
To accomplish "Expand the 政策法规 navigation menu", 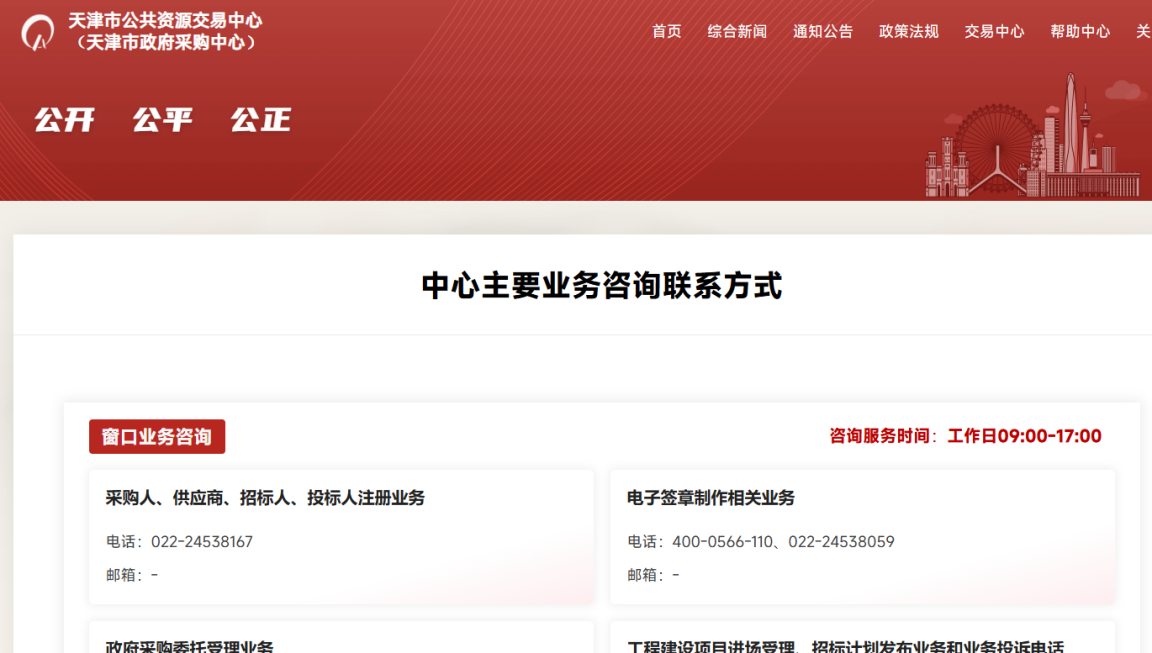I will coord(908,31).
